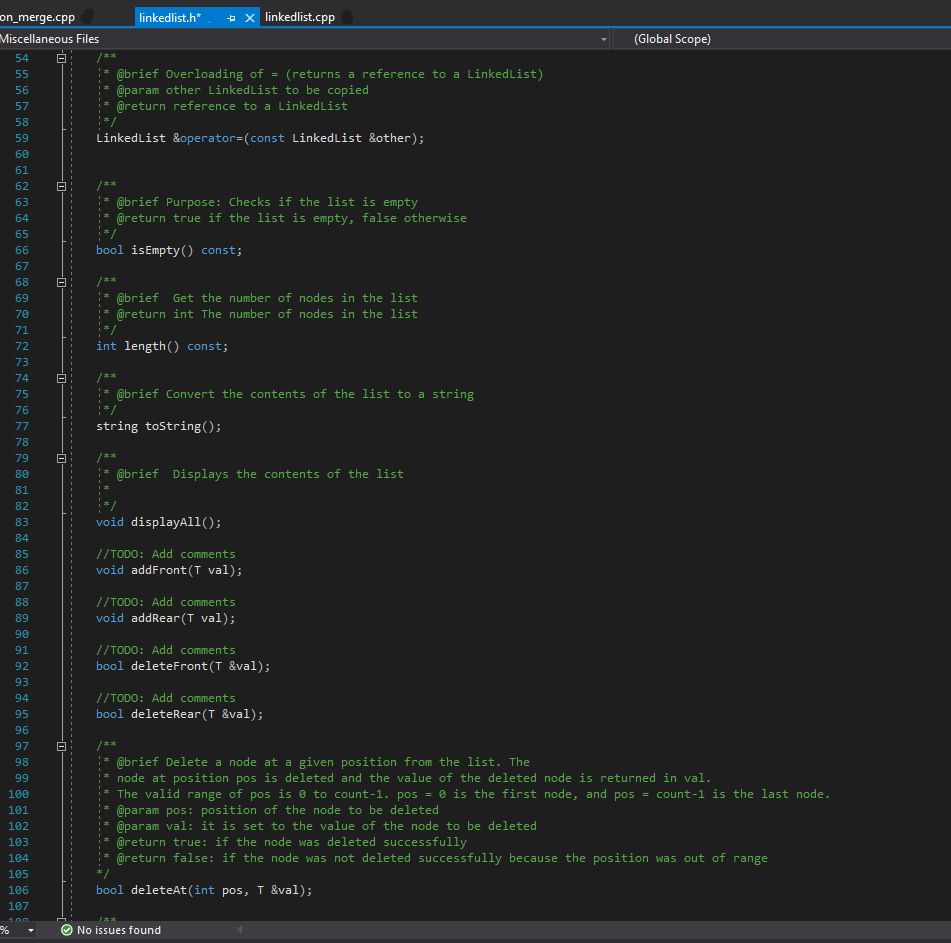The width and height of the screenshot is (951, 943).
Task: Click line number 86 in the margin
Action: pyautogui.click(x=21, y=570)
